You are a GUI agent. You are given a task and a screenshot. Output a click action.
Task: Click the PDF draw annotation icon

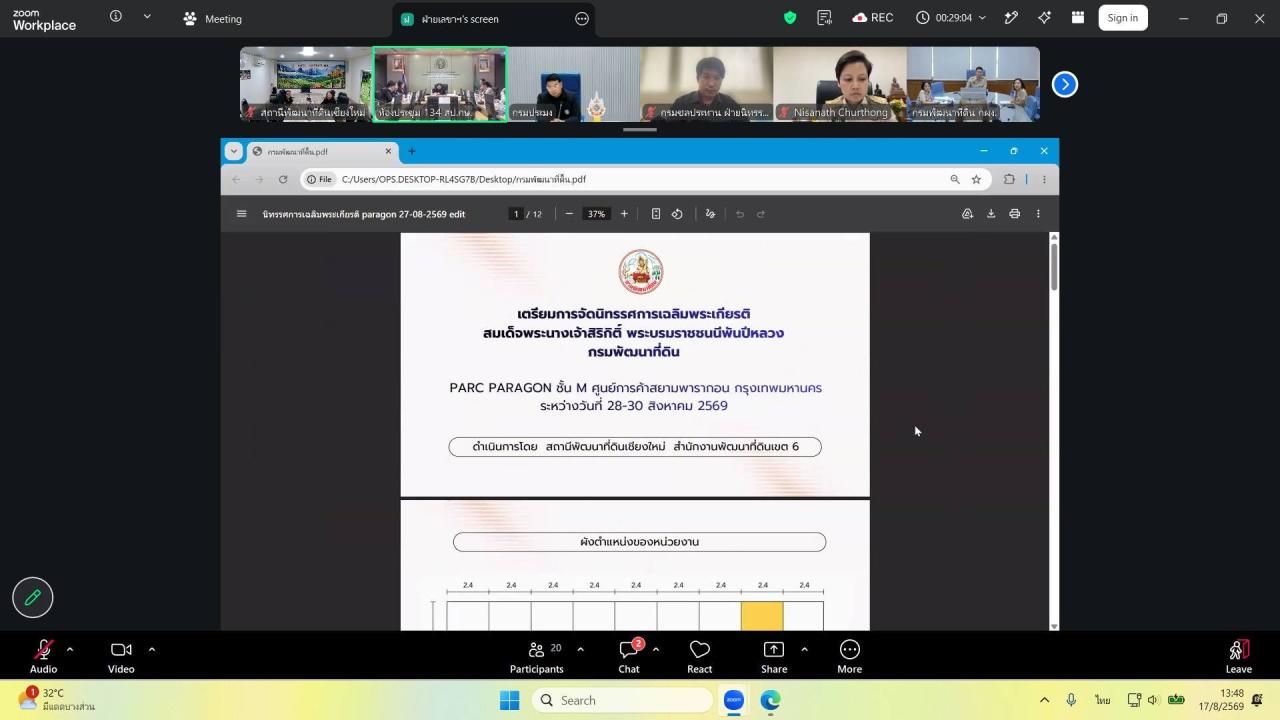[711, 214]
